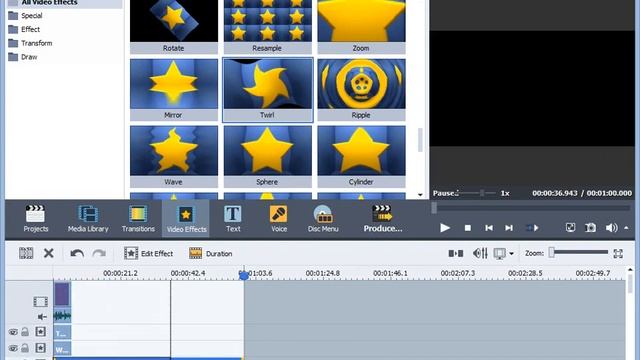Viewport: 640px width, 360px height.
Task: Toggle eye visibility of W track
Action: (x=13, y=348)
